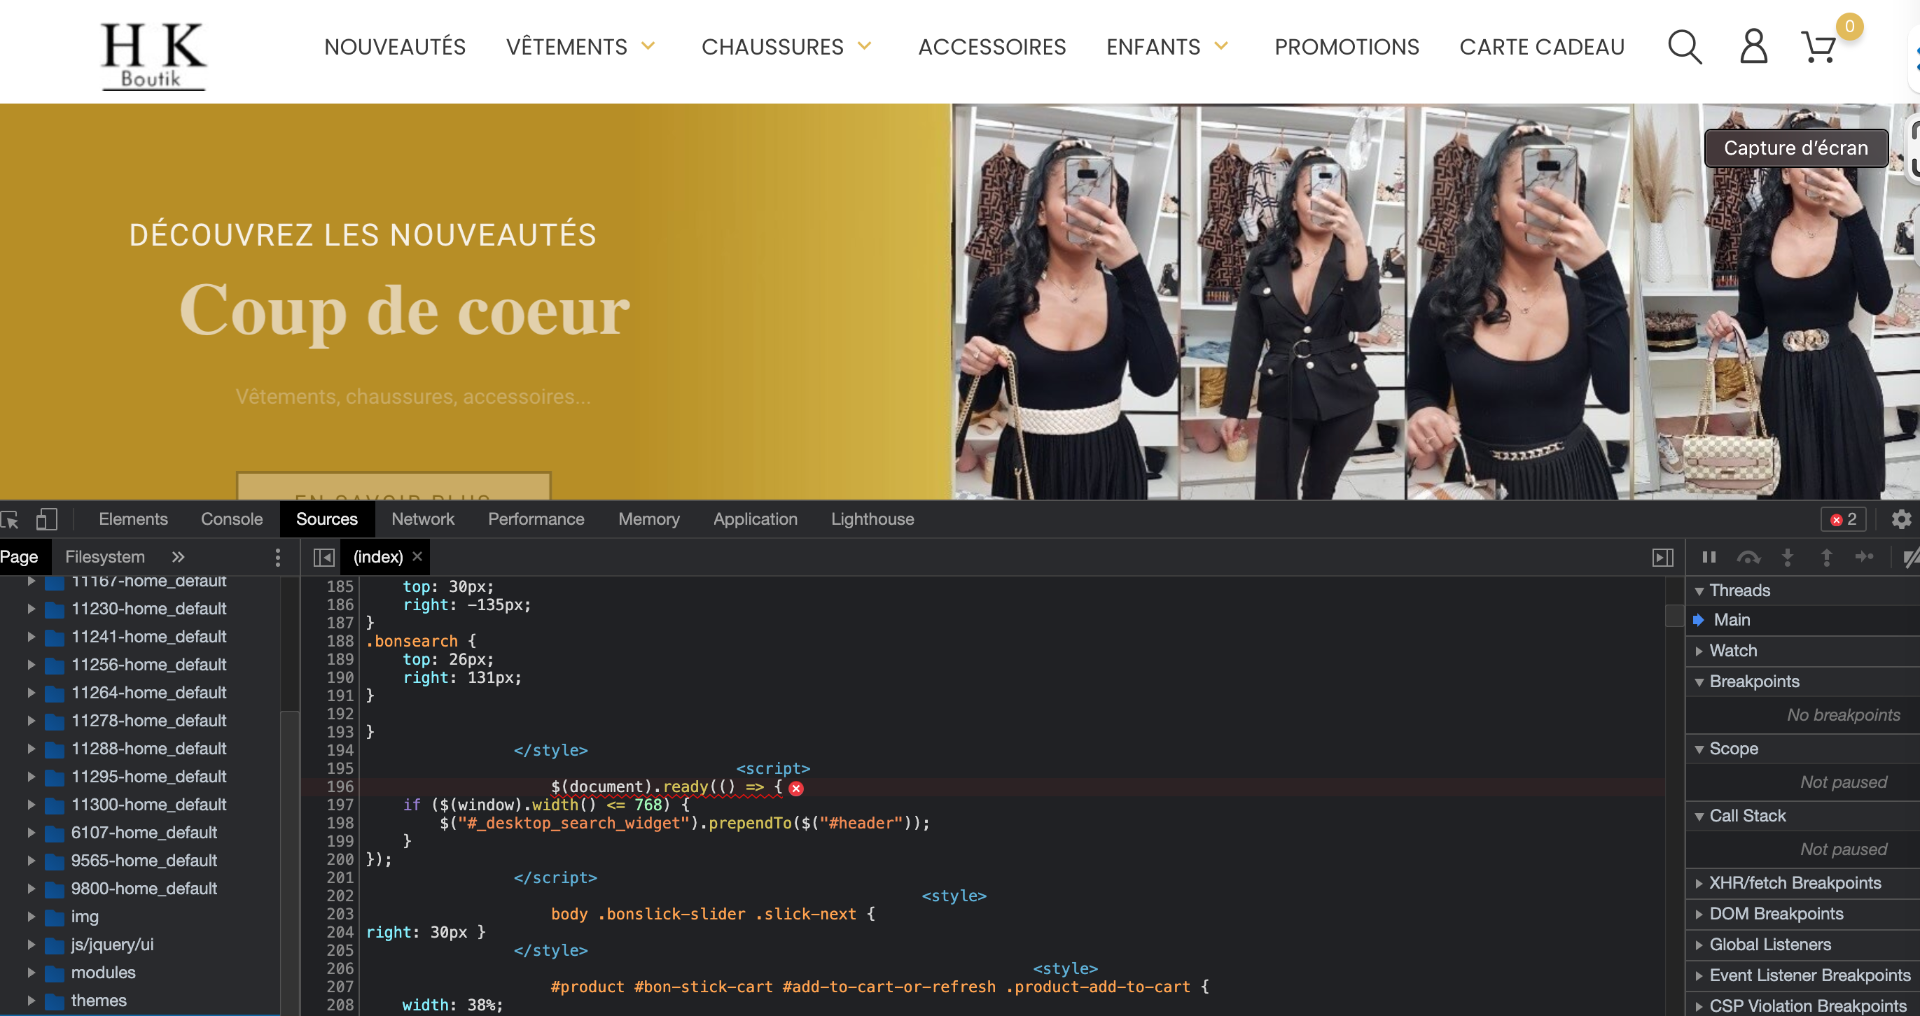Viewport: 1920px width, 1016px height.
Task: Open the ACCESSOIRES category link
Action: [x=992, y=47]
